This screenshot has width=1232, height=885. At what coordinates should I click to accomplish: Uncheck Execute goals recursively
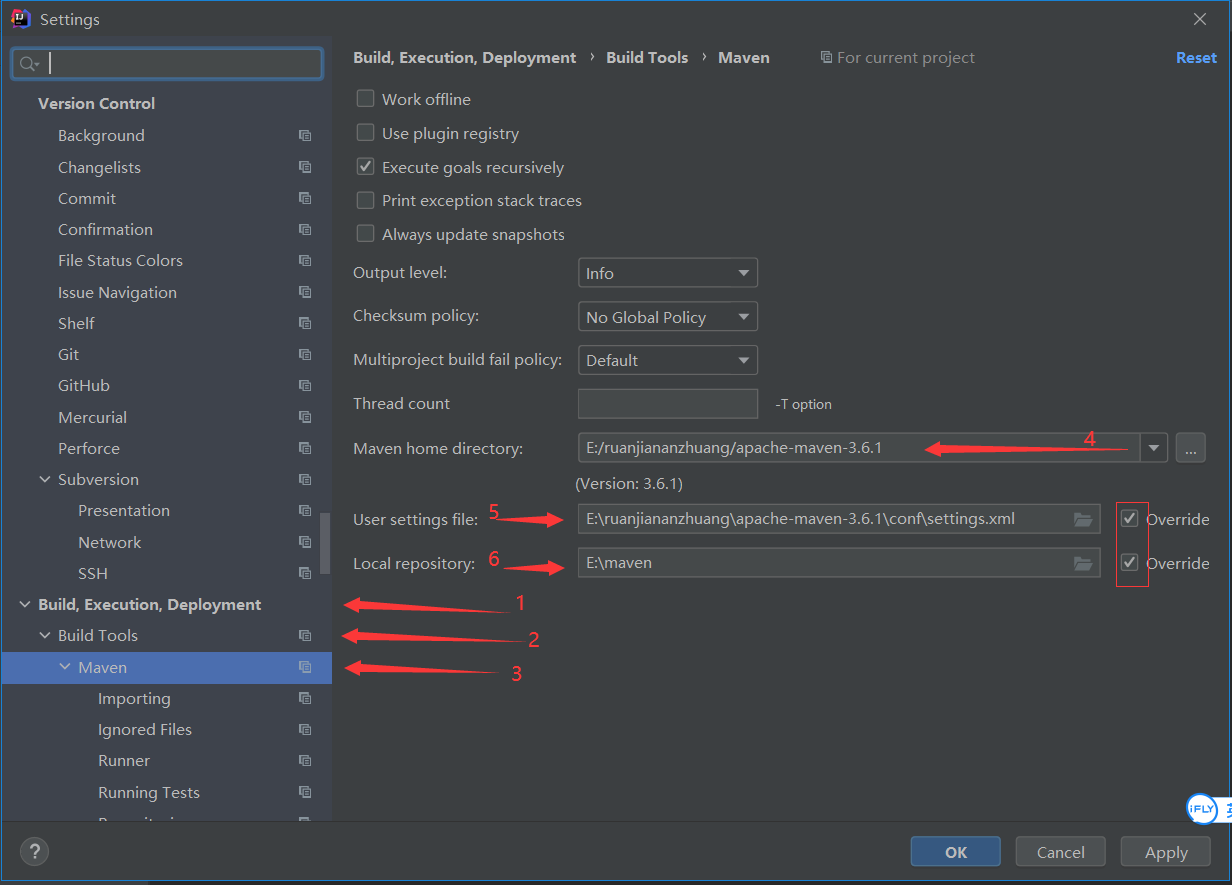(366, 167)
